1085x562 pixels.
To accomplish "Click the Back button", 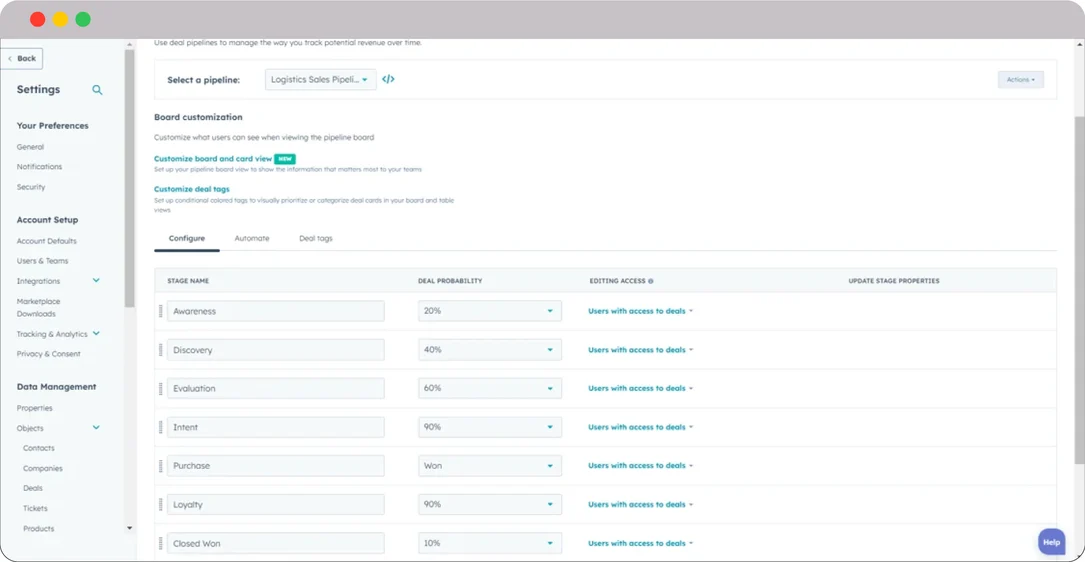I will 22,59.
